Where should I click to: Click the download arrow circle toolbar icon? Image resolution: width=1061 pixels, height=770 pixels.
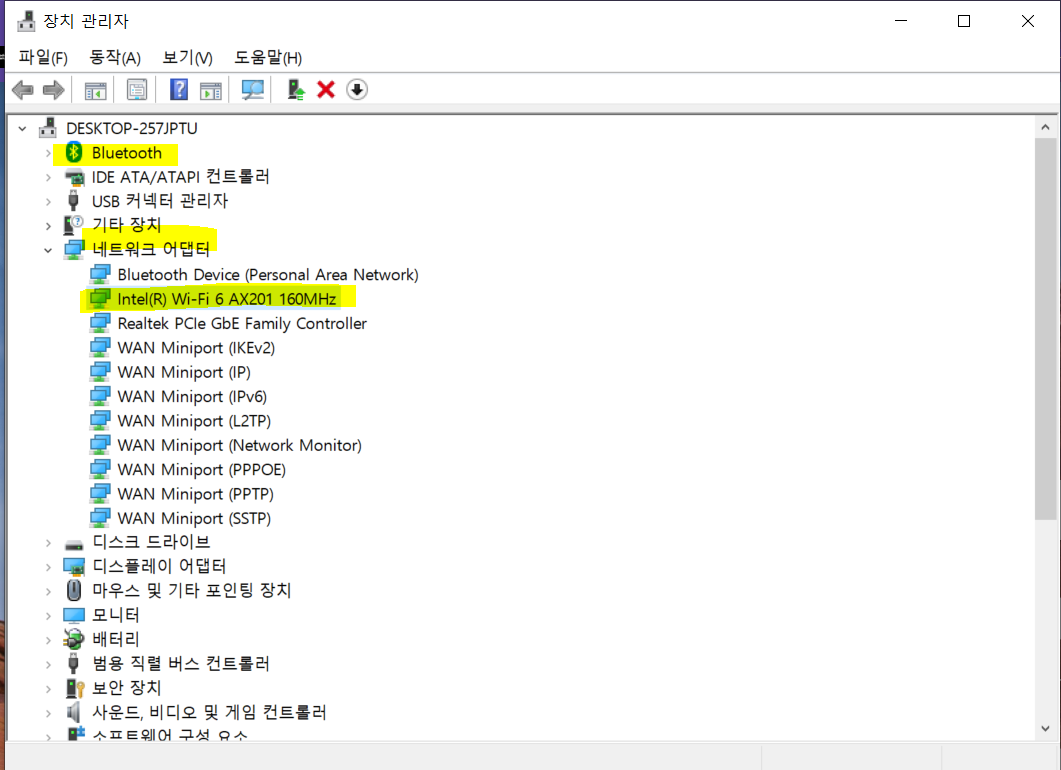(x=357, y=89)
